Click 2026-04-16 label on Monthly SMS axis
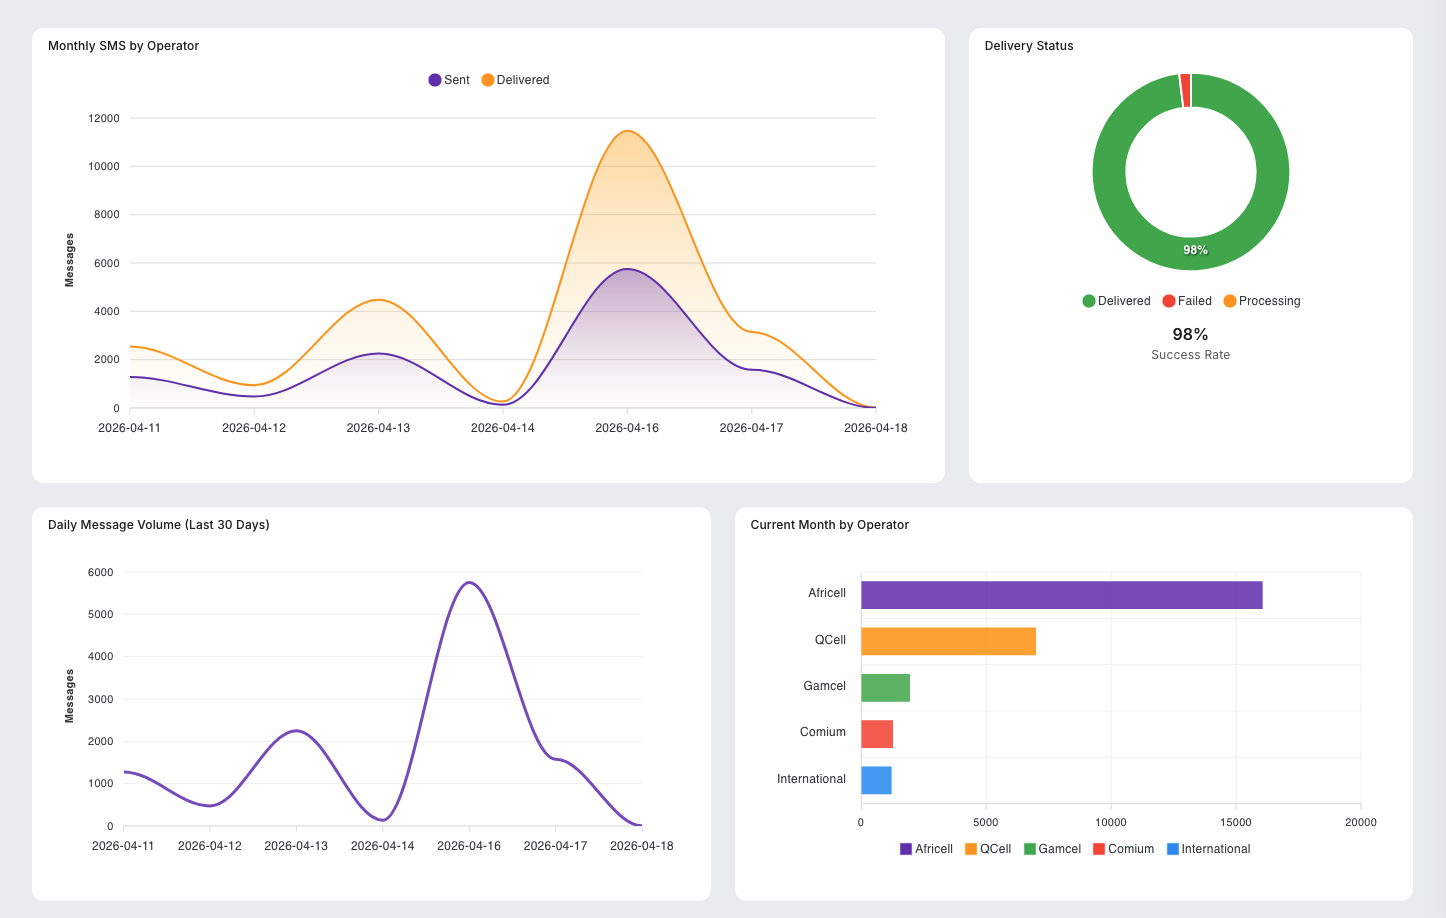Screen dimensions: 1446x918 627,428
